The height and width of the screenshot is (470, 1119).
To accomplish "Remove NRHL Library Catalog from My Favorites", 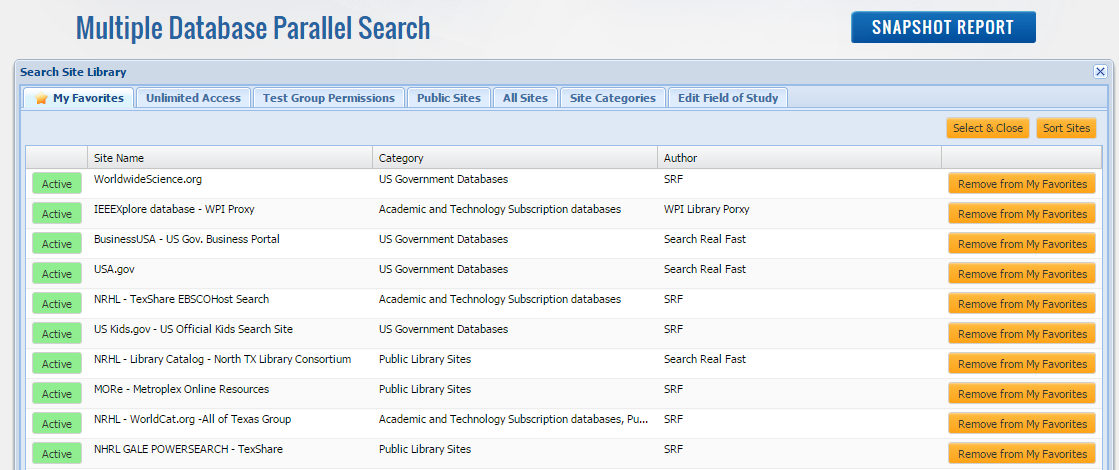I will [1022, 364].
